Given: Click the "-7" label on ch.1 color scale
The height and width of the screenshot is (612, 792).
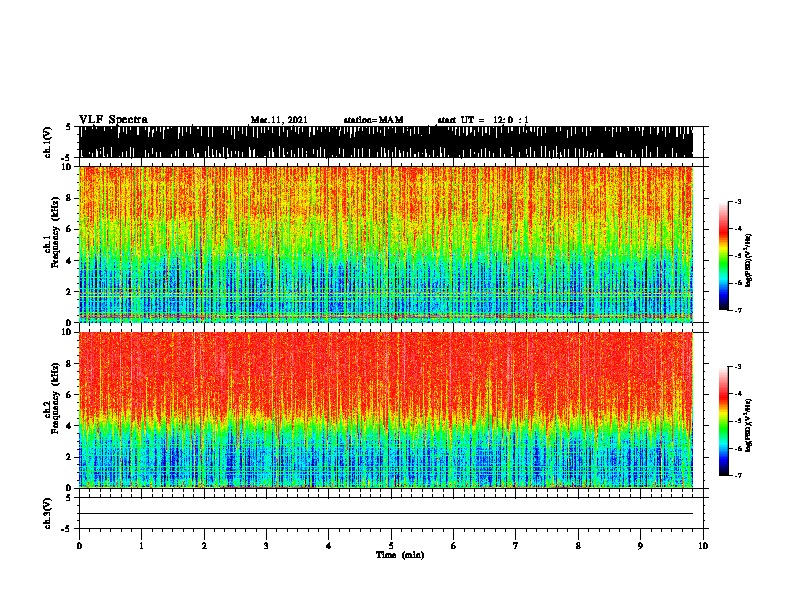Looking at the screenshot, I should click(x=737, y=310).
